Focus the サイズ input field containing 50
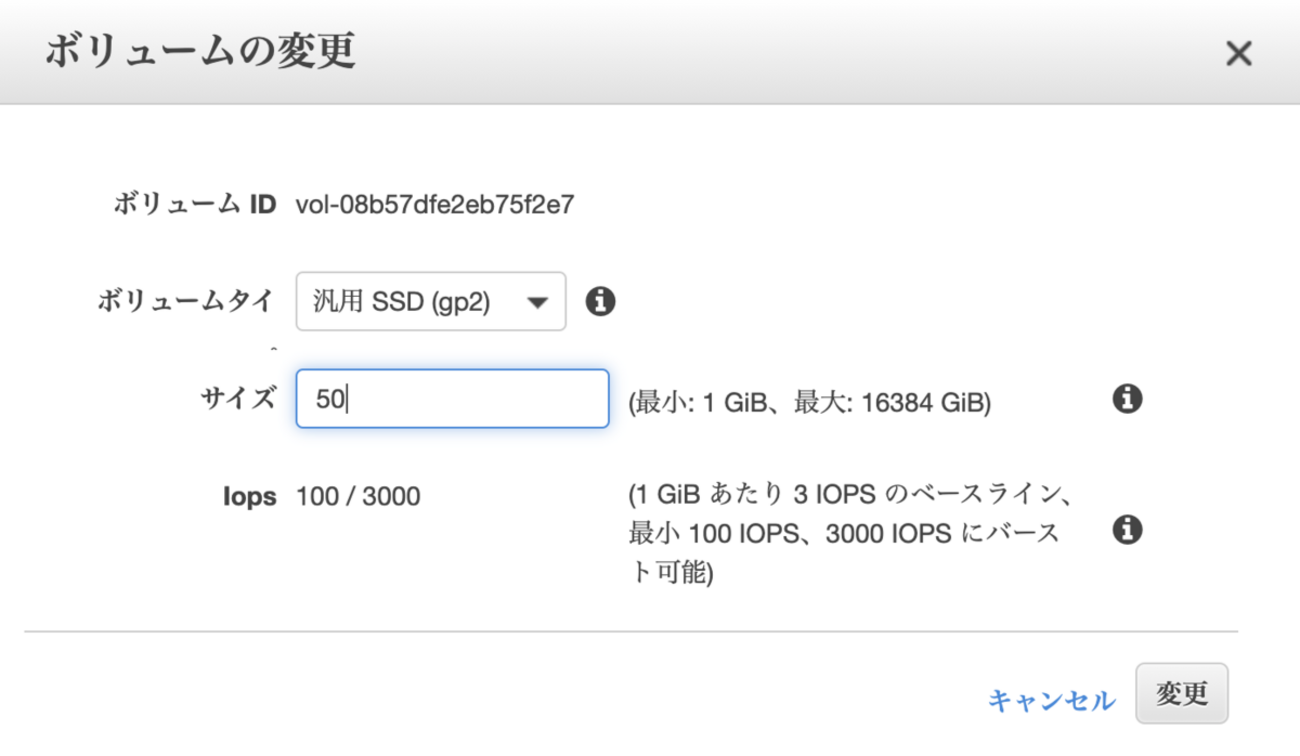This screenshot has height=756, width=1300. pos(452,399)
